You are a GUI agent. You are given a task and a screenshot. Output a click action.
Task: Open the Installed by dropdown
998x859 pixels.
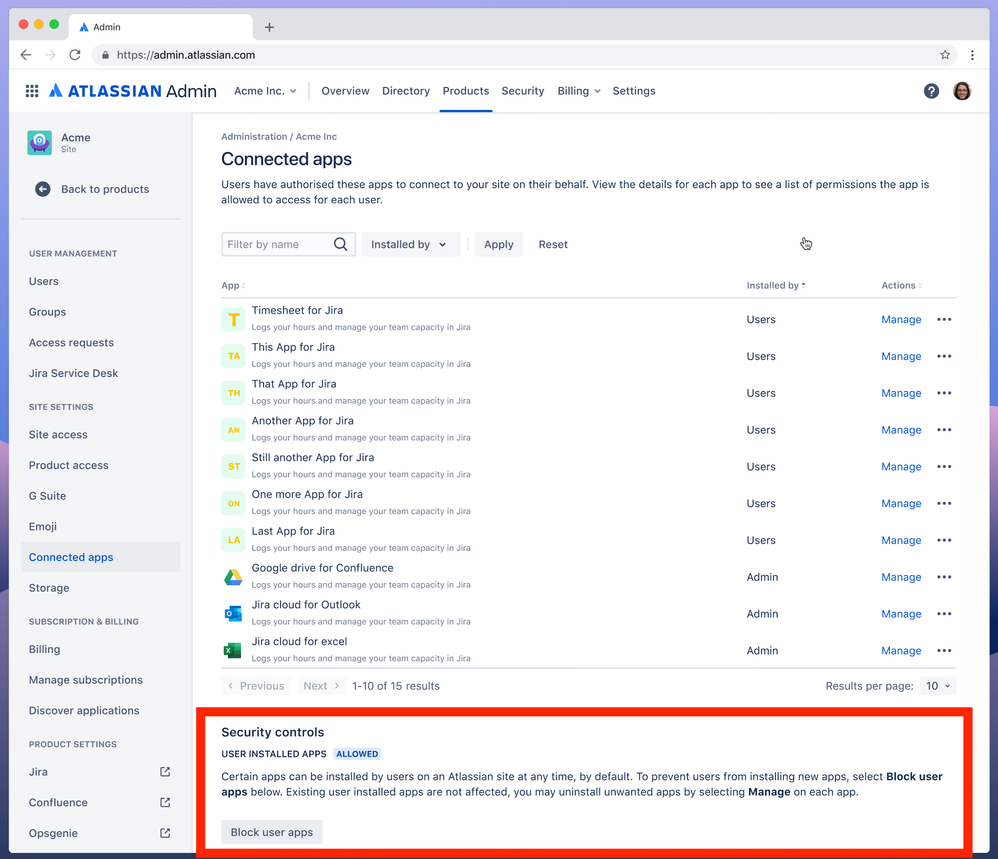(x=410, y=244)
